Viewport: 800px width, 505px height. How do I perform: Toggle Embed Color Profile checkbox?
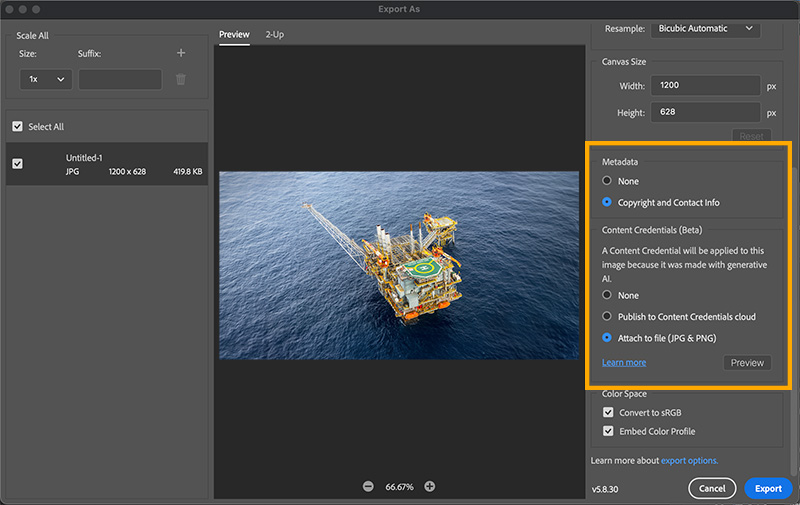click(608, 431)
